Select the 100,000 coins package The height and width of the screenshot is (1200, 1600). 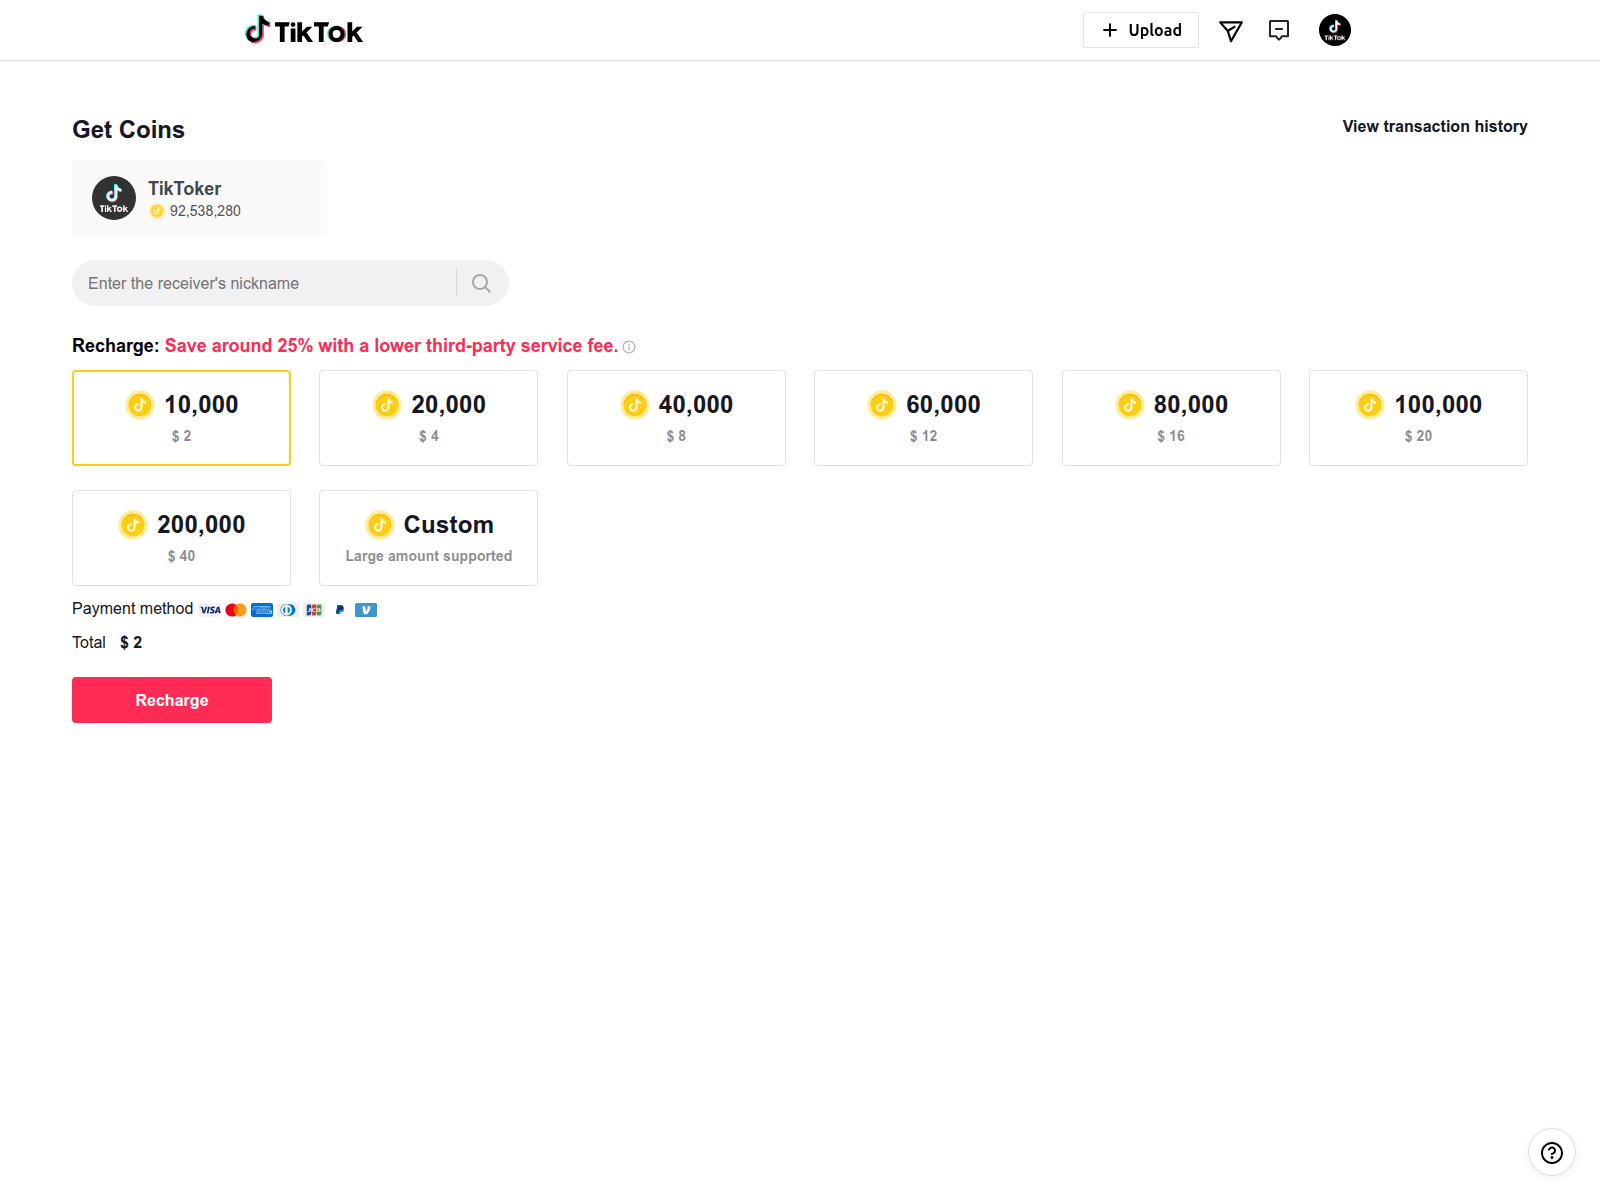(x=1418, y=418)
